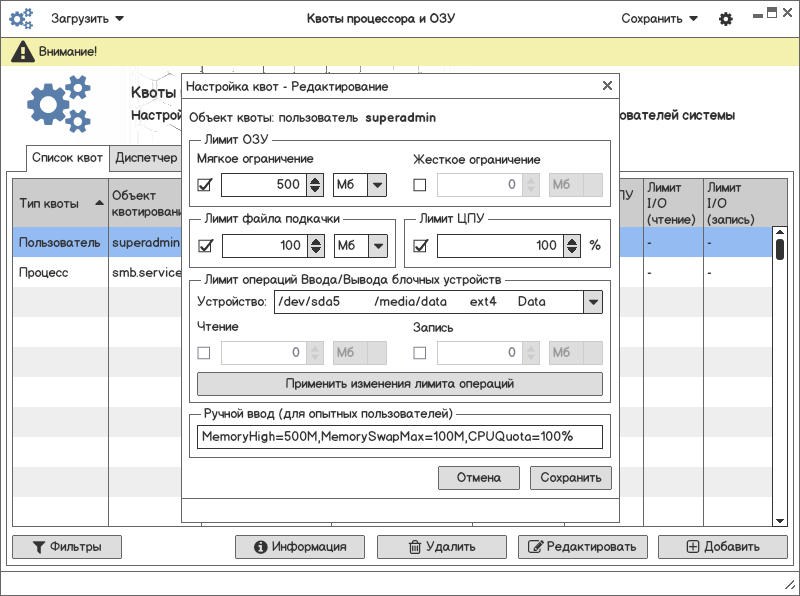Image resolution: width=800 pixels, height=596 pixels.
Task: Click the settings gear icon in top bar
Action: [x=726, y=19]
